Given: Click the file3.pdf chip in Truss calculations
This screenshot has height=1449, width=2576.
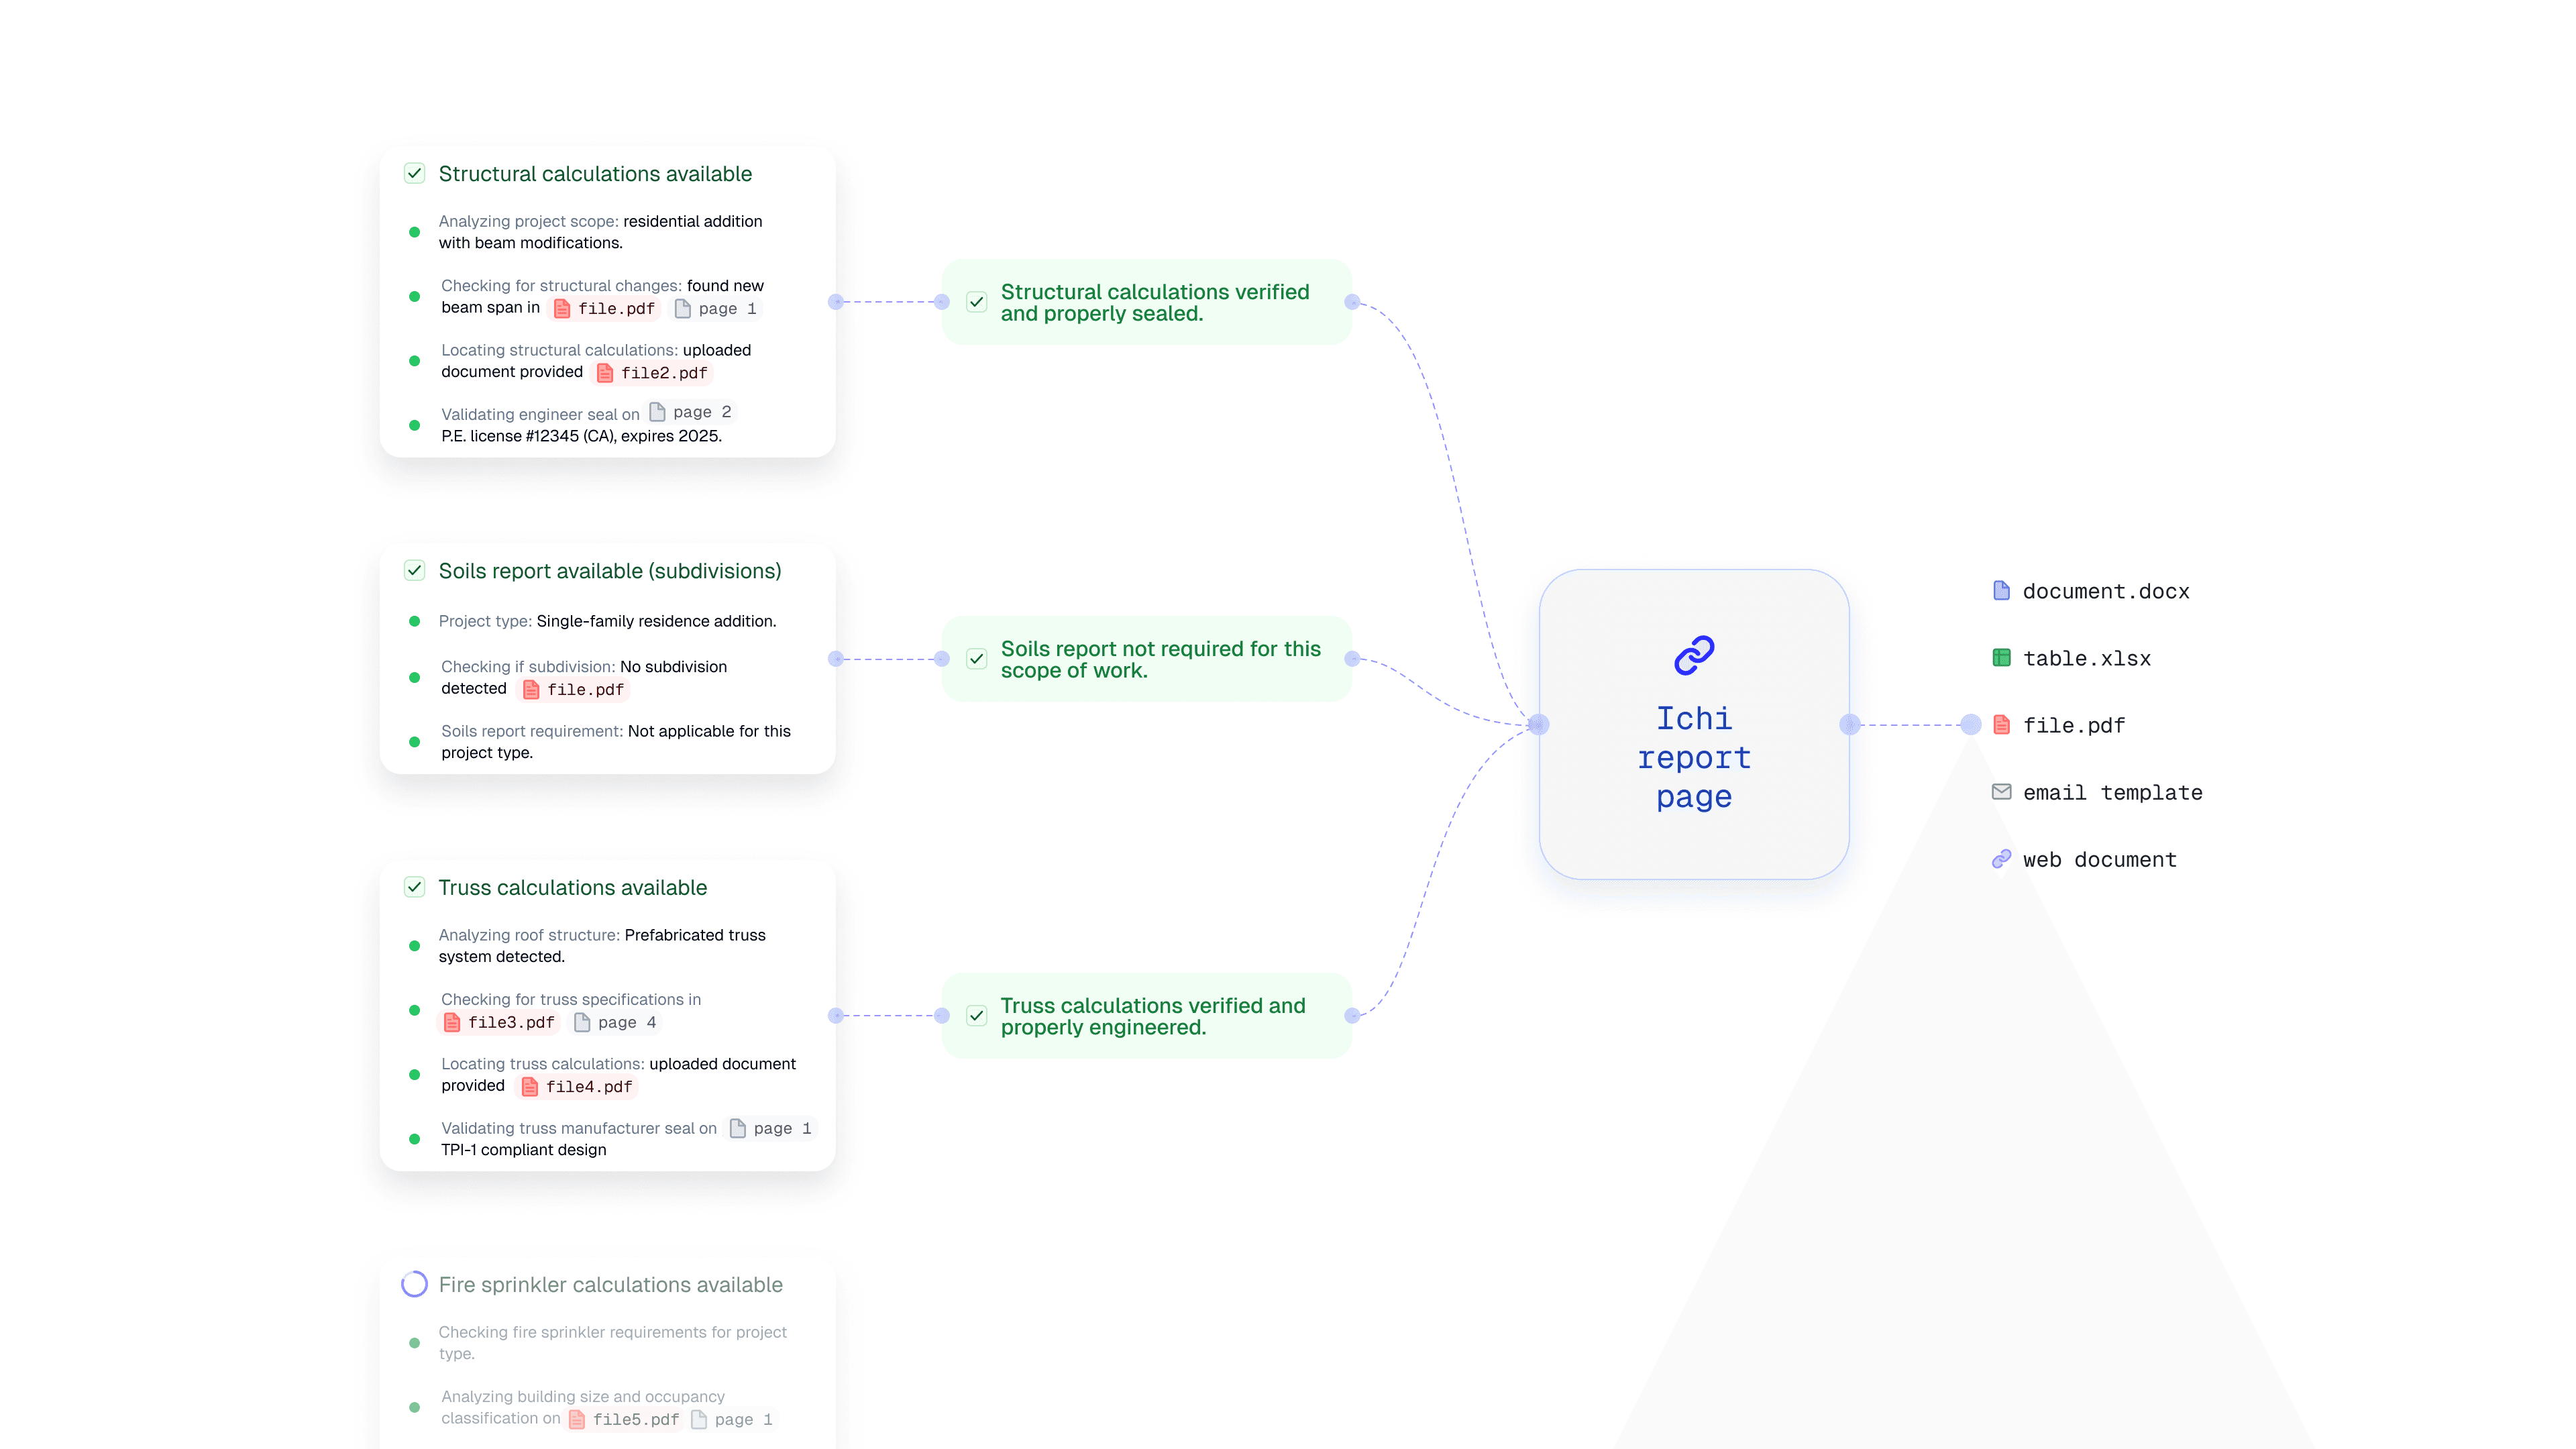Looking at the screenshot, I should (x=499, y=1022).
